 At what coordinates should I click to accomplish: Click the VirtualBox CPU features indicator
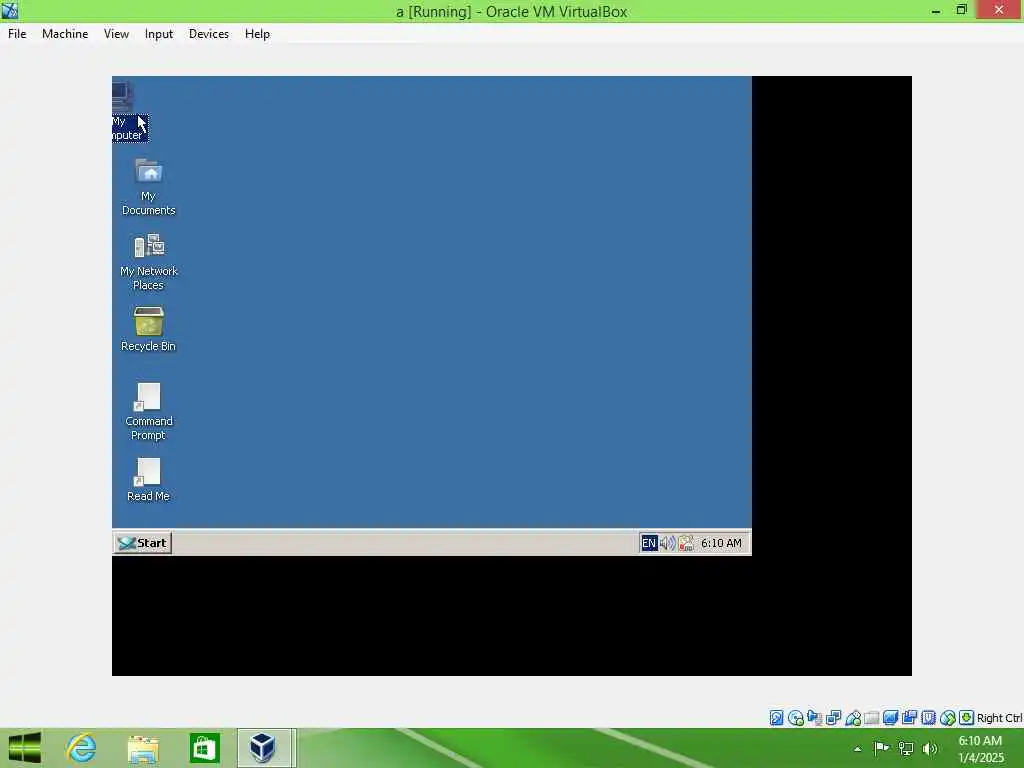tap(928, 718)
